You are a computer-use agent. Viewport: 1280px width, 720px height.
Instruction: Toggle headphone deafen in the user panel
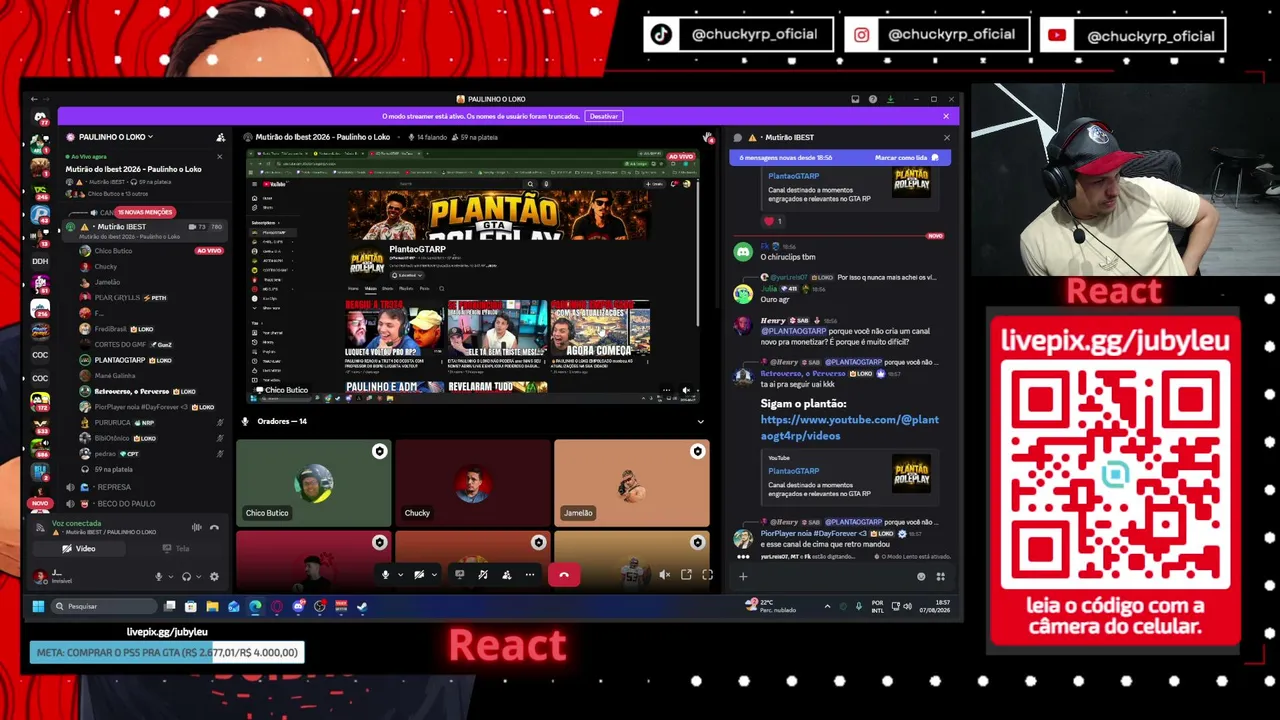coord(186,576)
